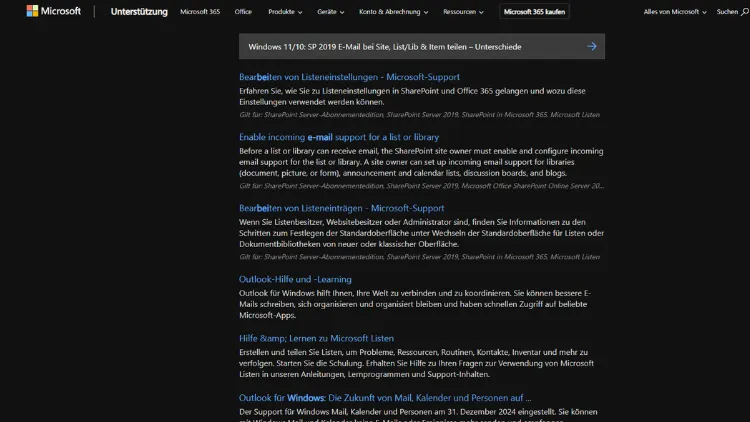
Task: Click the Microsoft 365 kaufen button
Action: (534, 11)
